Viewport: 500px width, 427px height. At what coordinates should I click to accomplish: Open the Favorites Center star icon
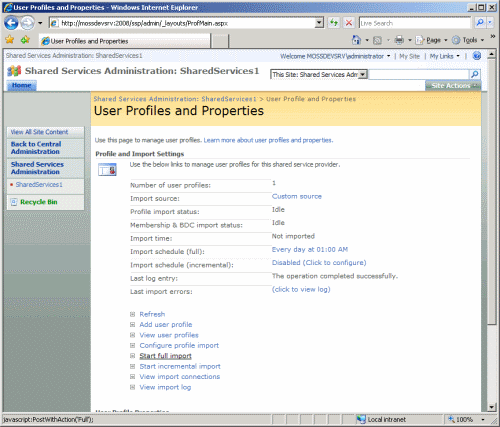[x=10, y=40]
